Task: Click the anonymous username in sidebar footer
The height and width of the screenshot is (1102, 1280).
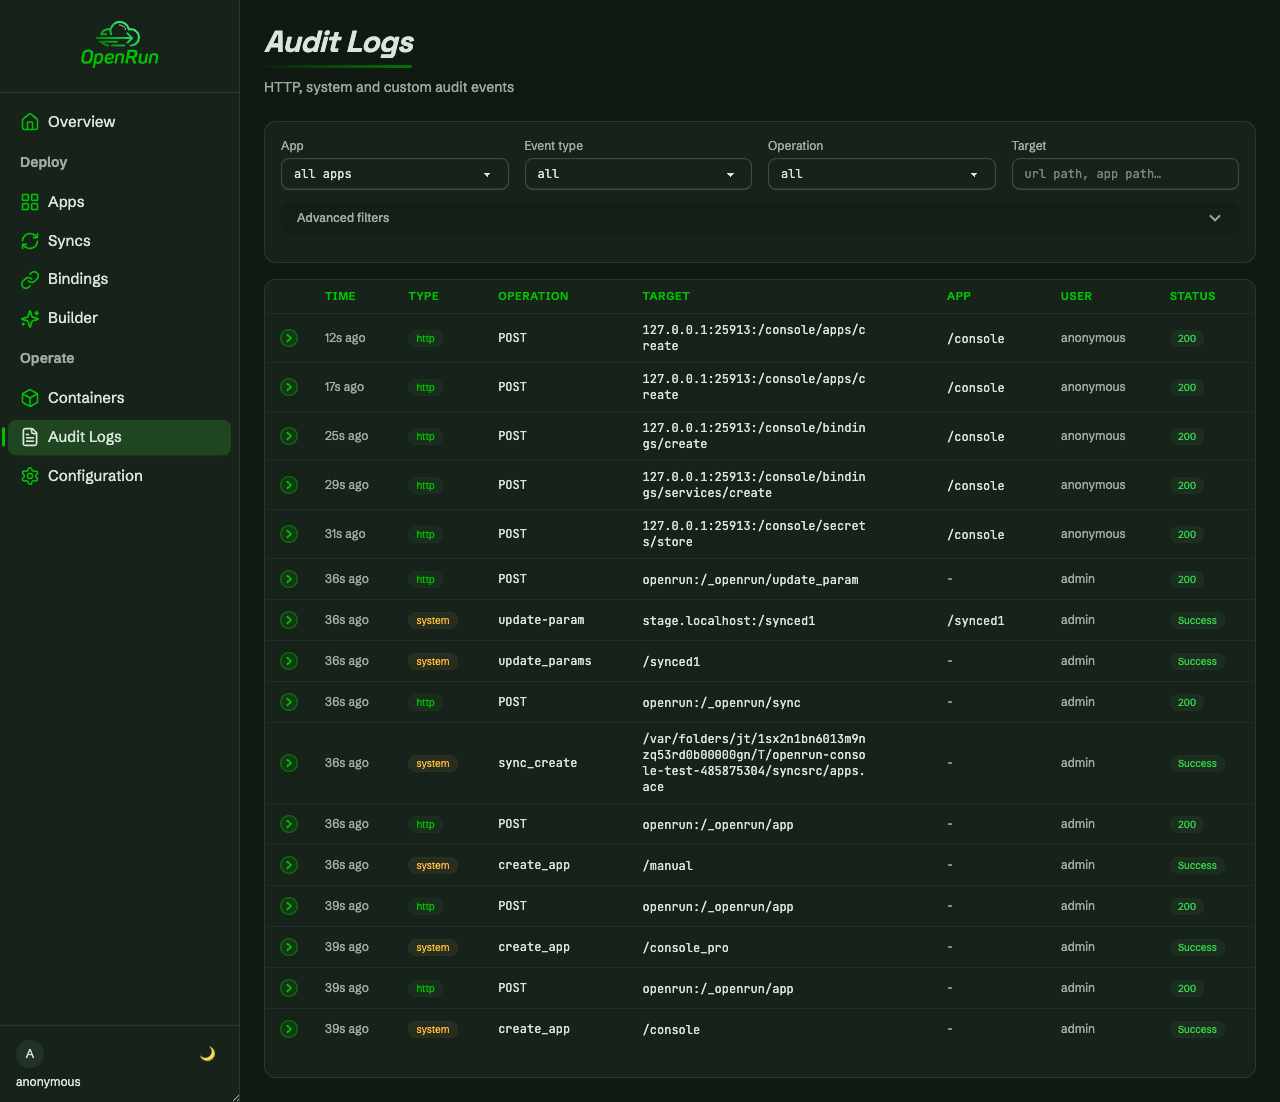Action: click(x=48, y=1082)
